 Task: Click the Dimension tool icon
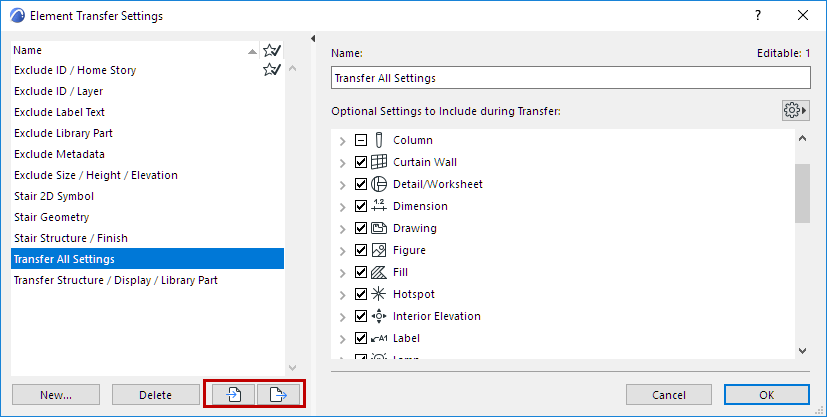379,206
